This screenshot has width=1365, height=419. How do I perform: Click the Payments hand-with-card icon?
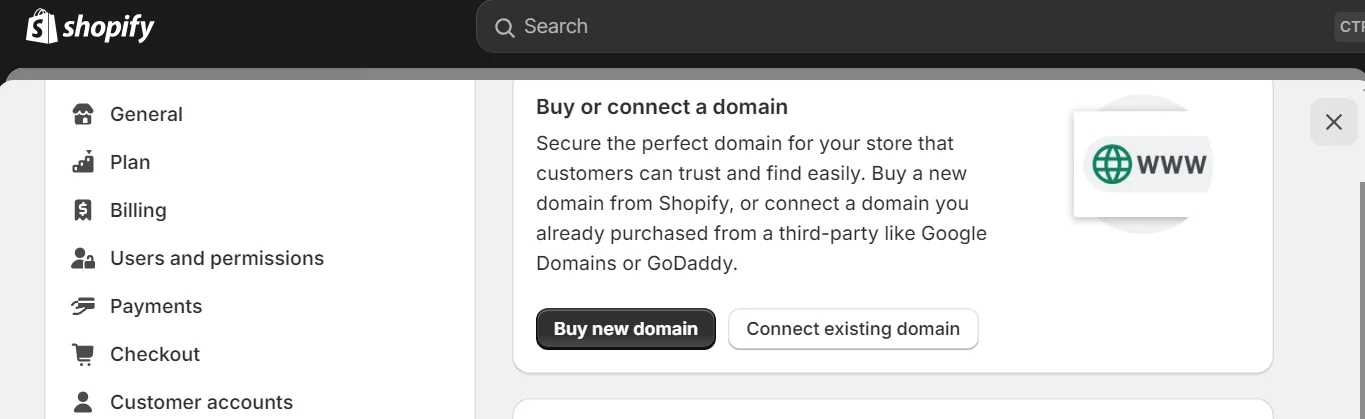pos(83,306)
